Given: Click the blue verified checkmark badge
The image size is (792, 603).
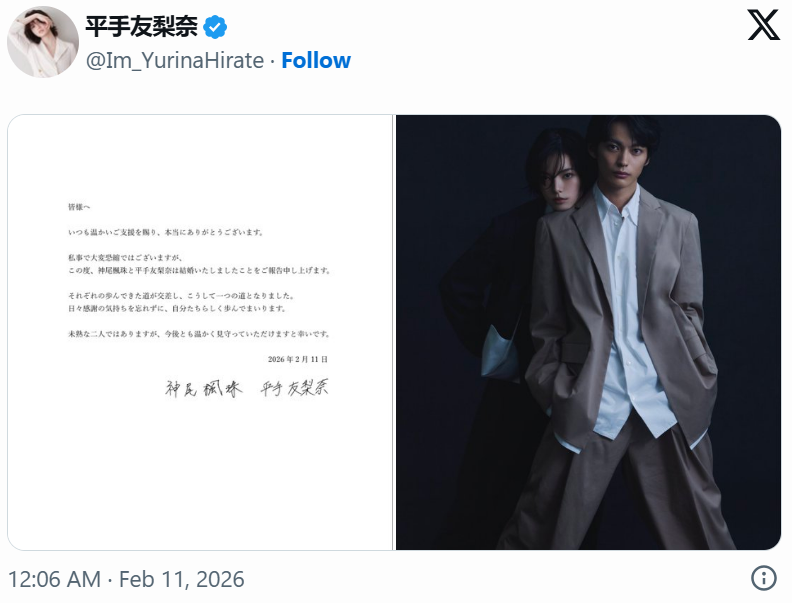Looking at the screenshot, I should [215, 27].
